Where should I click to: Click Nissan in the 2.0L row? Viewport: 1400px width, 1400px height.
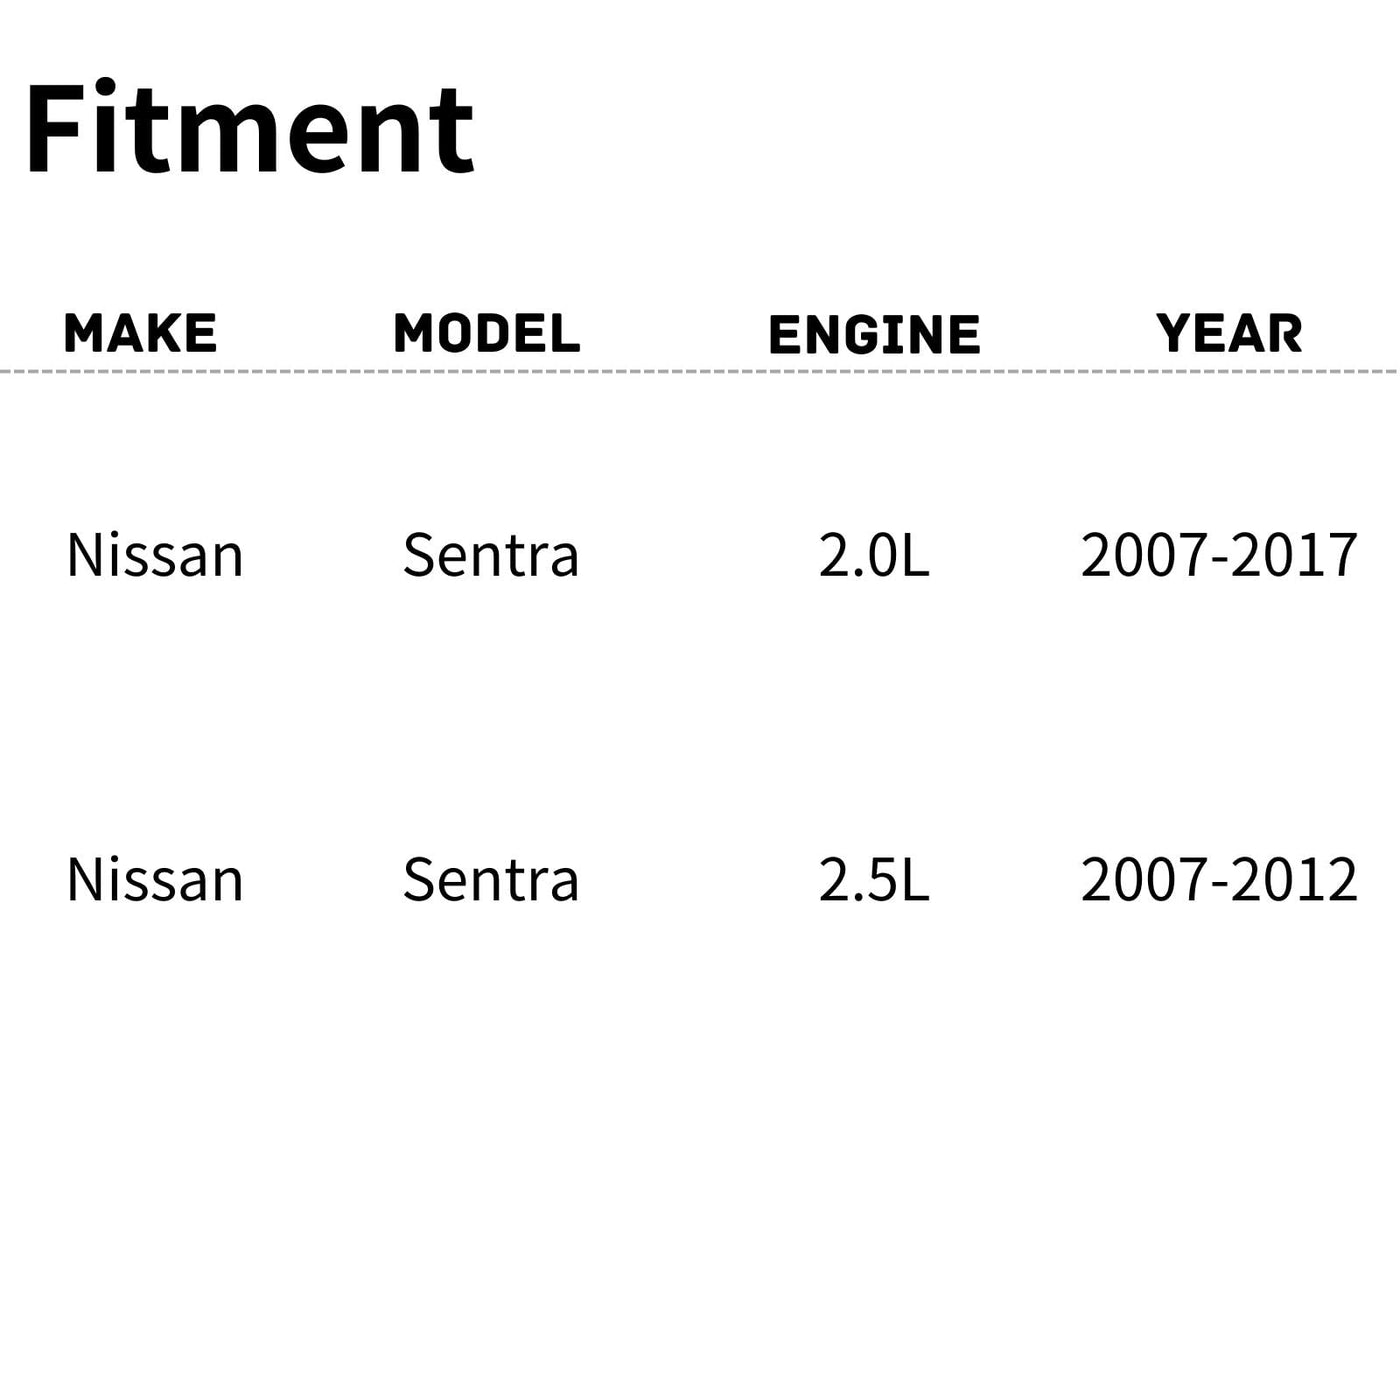[x=155, y=555]
